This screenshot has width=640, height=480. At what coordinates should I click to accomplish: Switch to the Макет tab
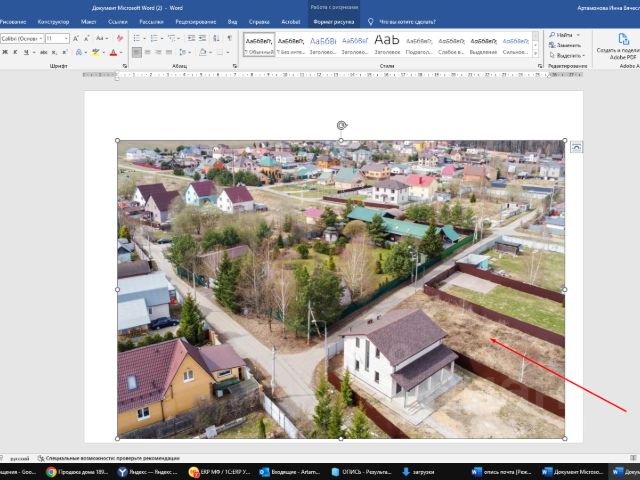click(x=89, y=21)
